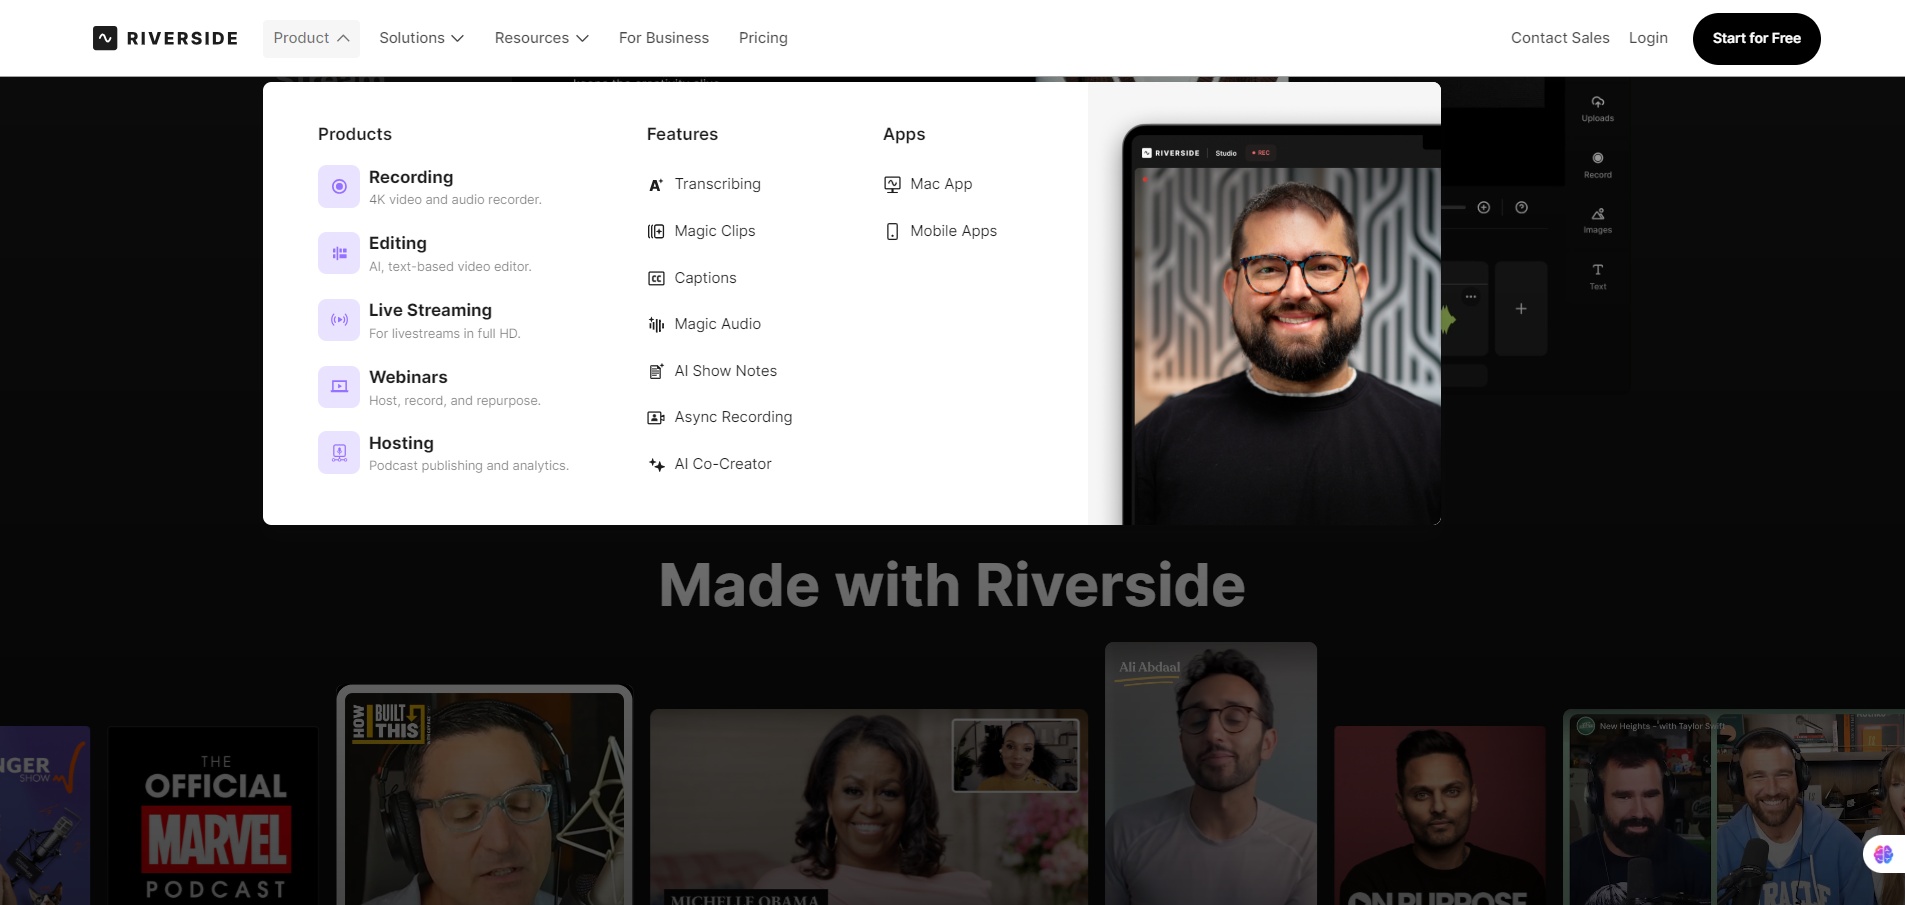The width and height of the screenshot is (1905, 905).
Task: Click the Text tool icon in studio sidebar
Action: point(1598,270)
